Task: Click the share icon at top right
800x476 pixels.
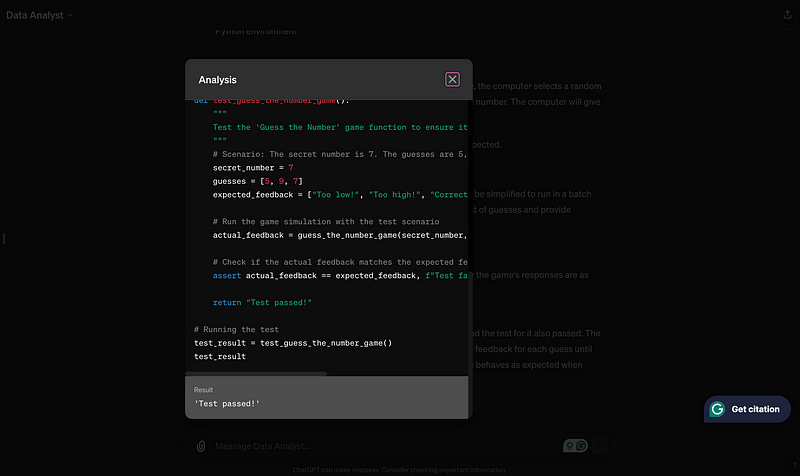Action: 787,15
